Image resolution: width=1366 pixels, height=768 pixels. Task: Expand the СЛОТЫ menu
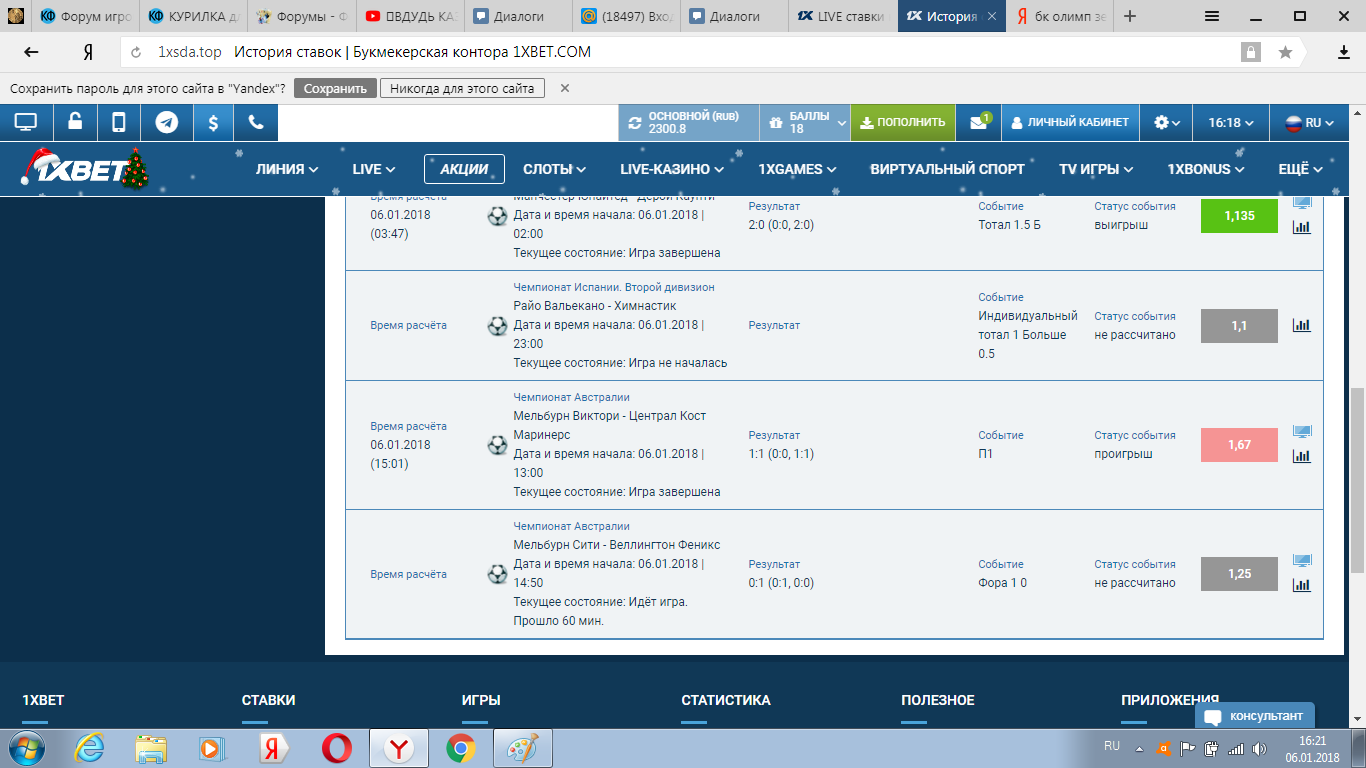coord(554,169)
